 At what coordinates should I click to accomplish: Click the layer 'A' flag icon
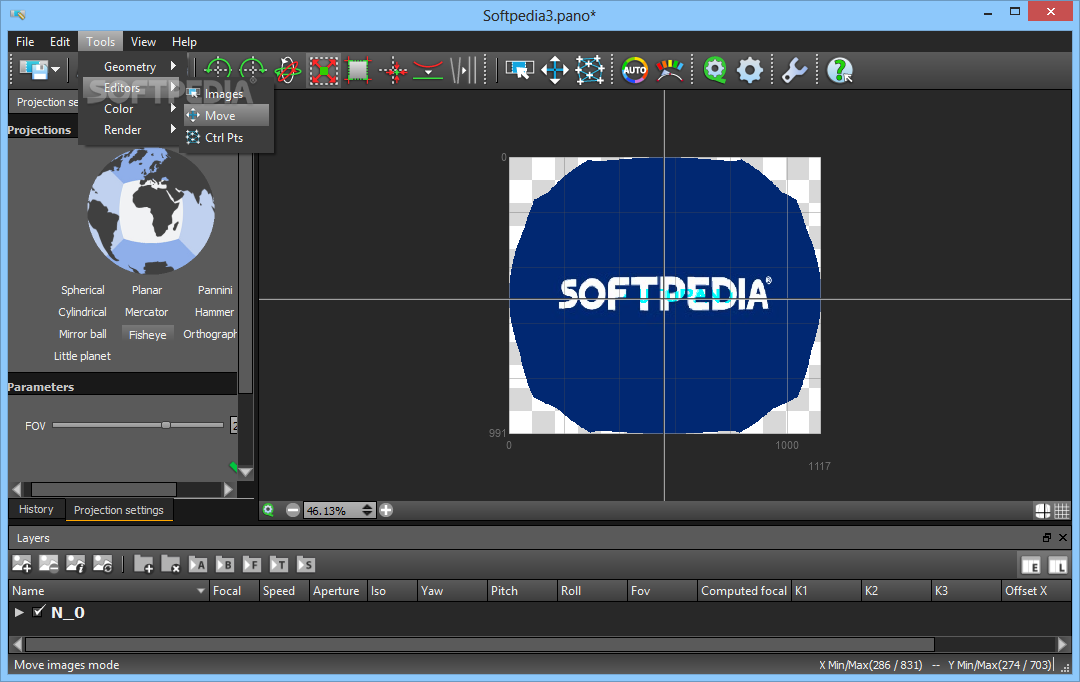(x=198, y=564)
